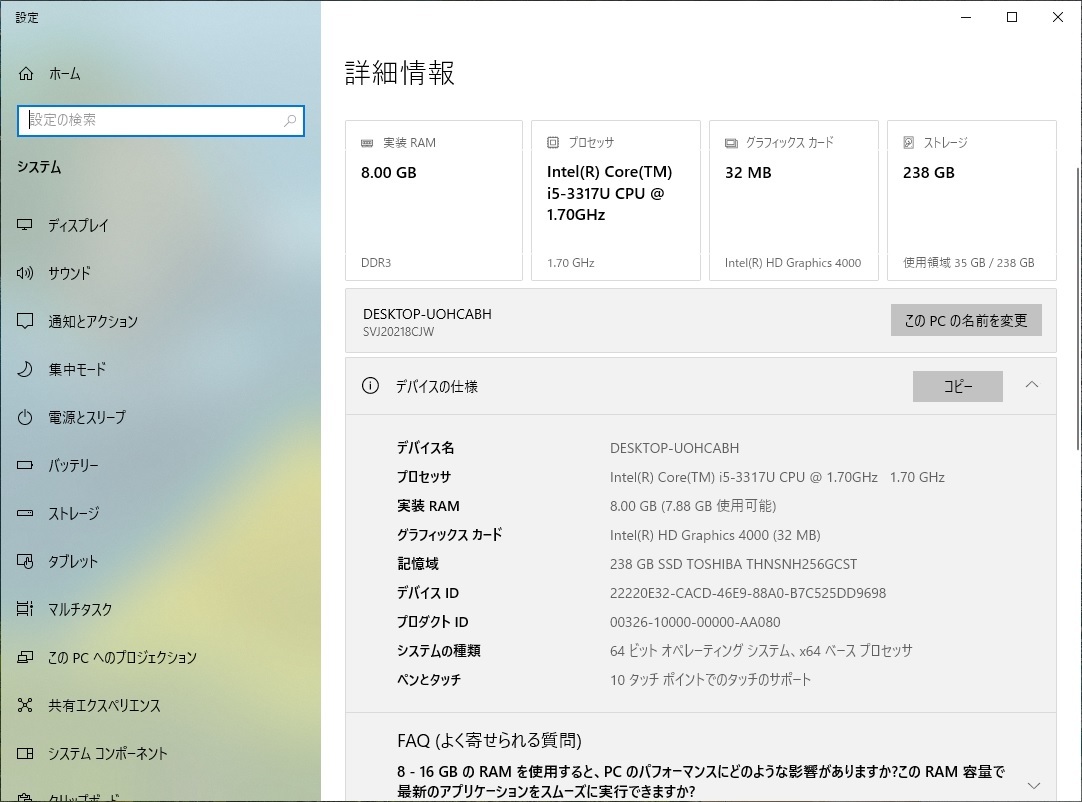Click the プロセッサ info card
The height and width of the screenshot is (802, 1082).
coord(616,200)
